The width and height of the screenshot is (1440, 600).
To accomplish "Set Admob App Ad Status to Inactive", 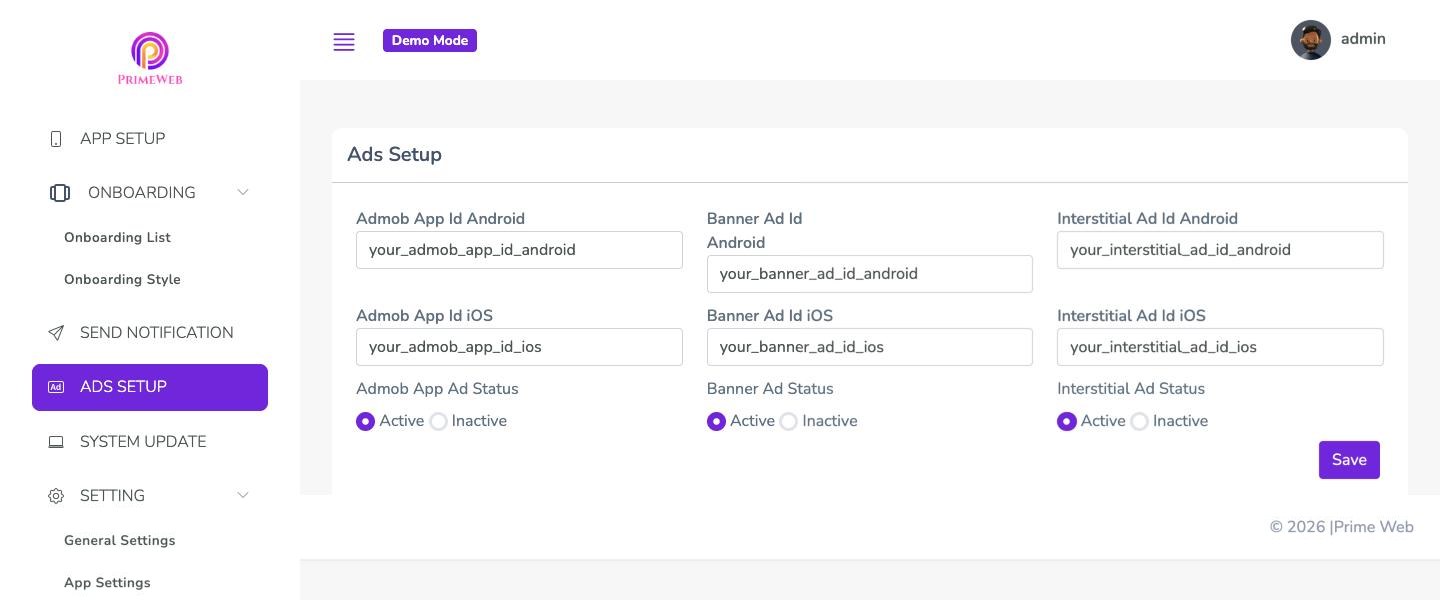I will point(438,422).
